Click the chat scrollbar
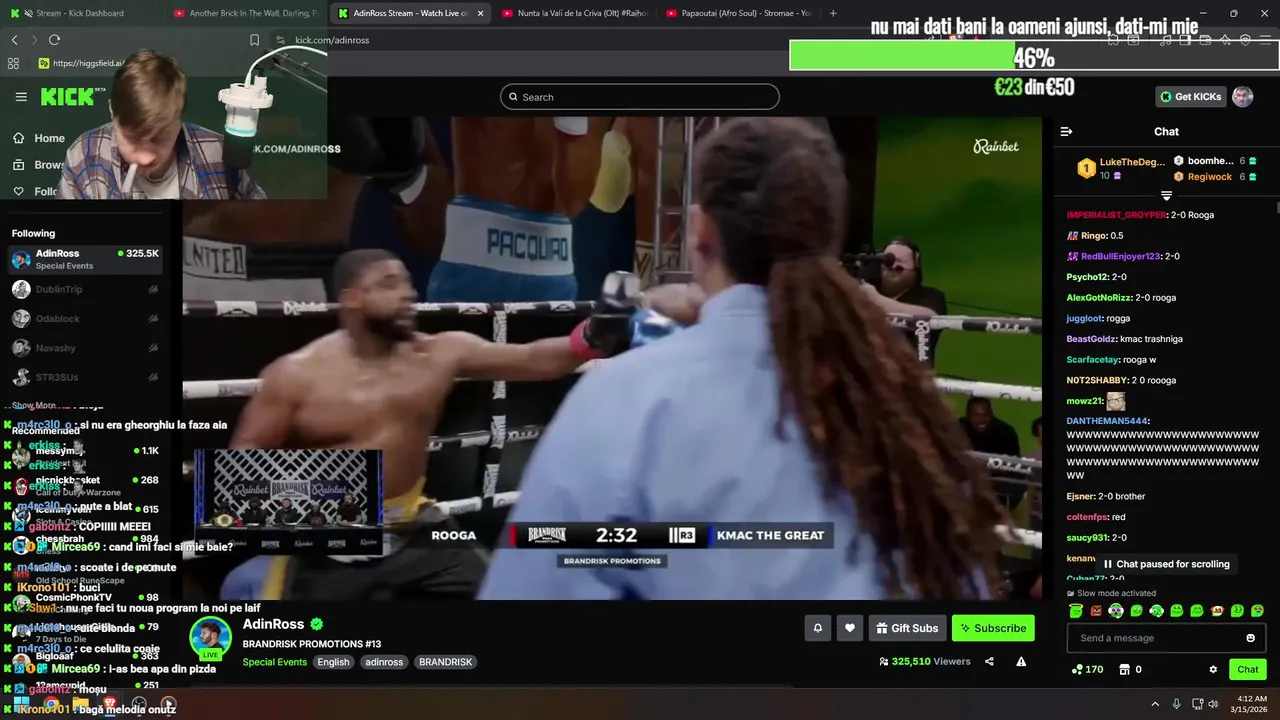 click(1277, 207)
